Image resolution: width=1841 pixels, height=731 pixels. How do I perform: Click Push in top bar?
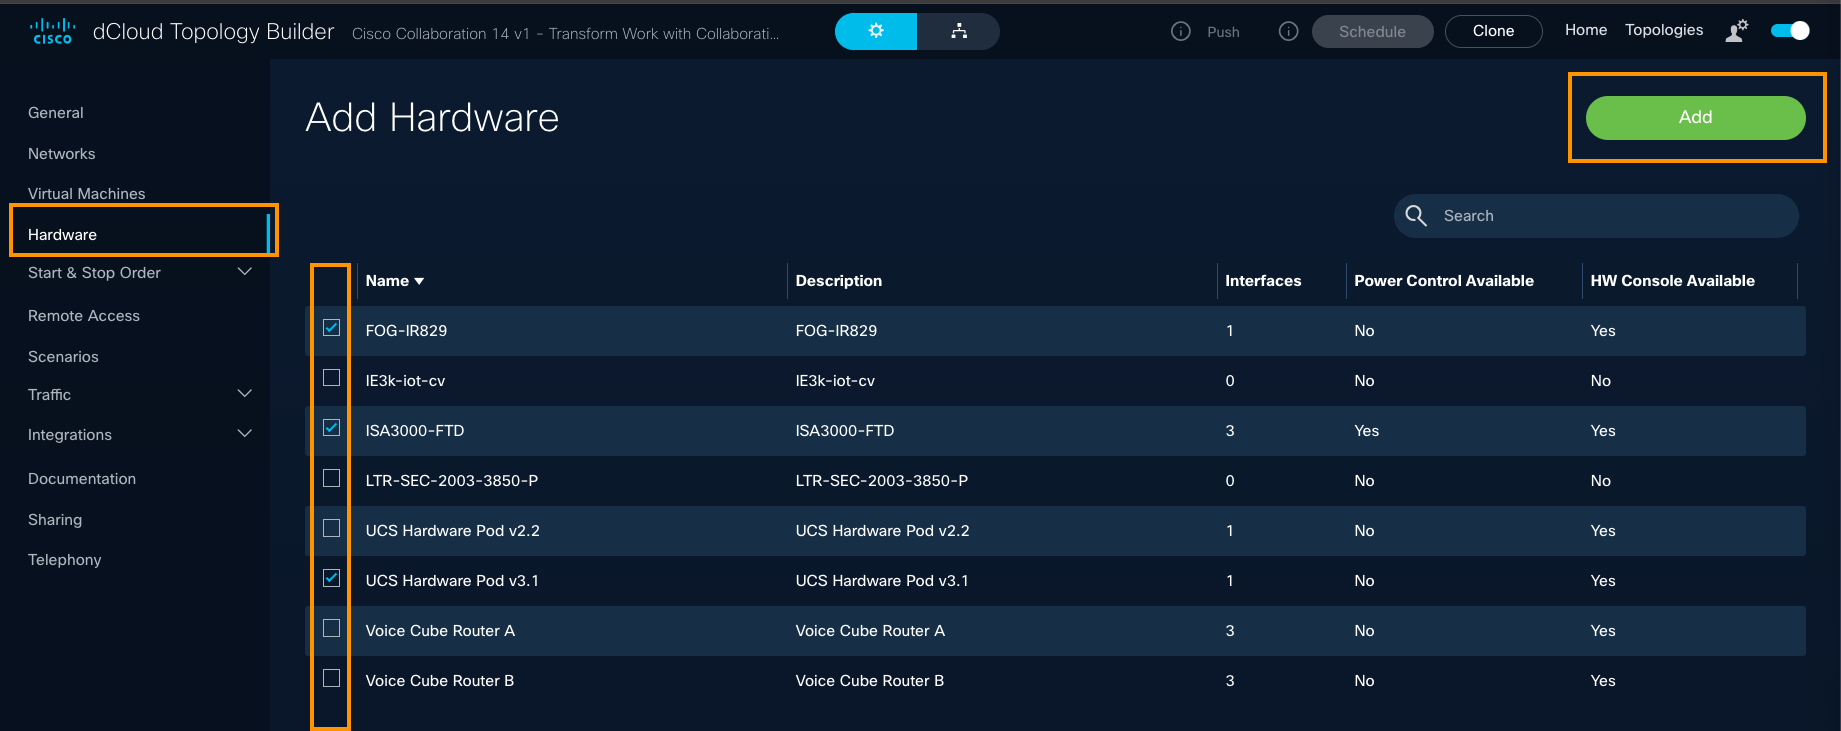point(1223,32)
